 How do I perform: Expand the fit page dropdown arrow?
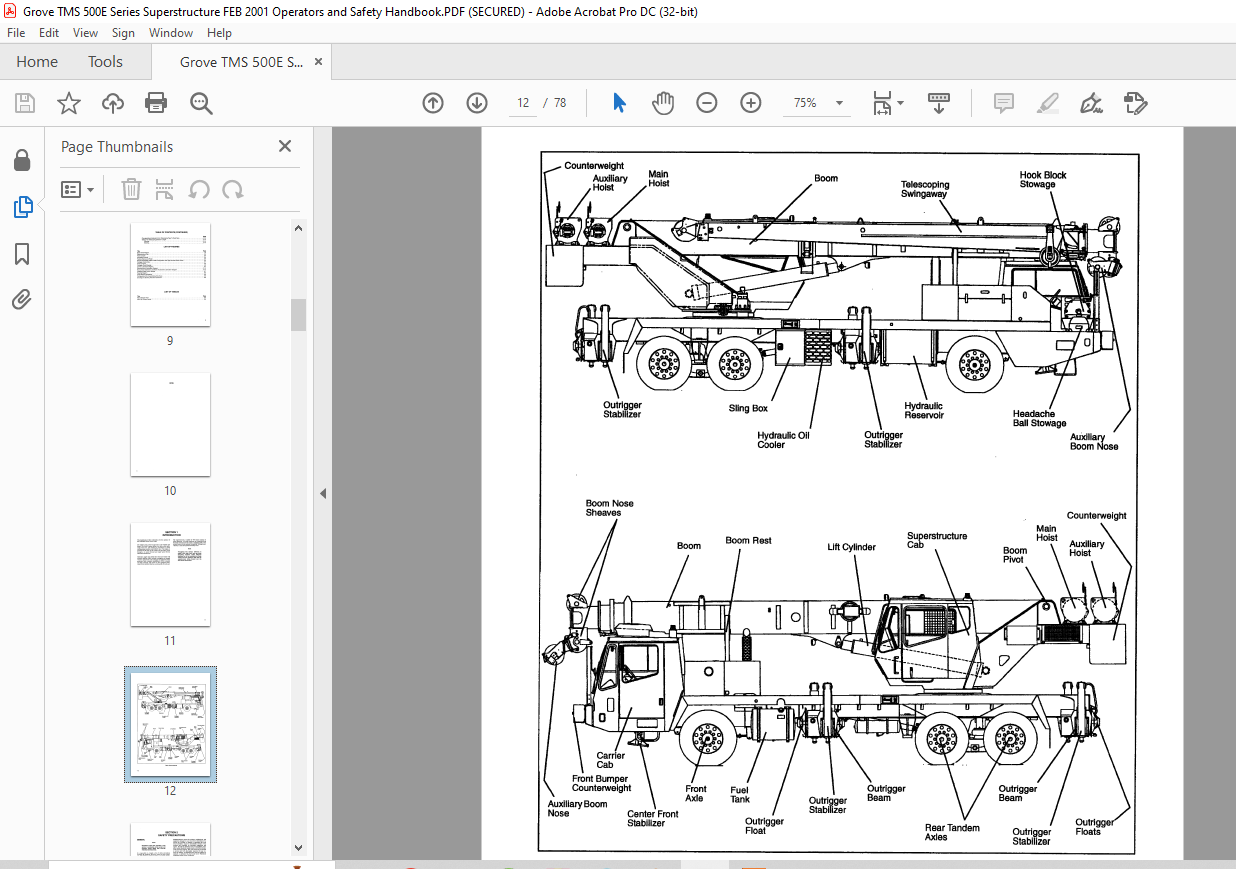[900, 103]
